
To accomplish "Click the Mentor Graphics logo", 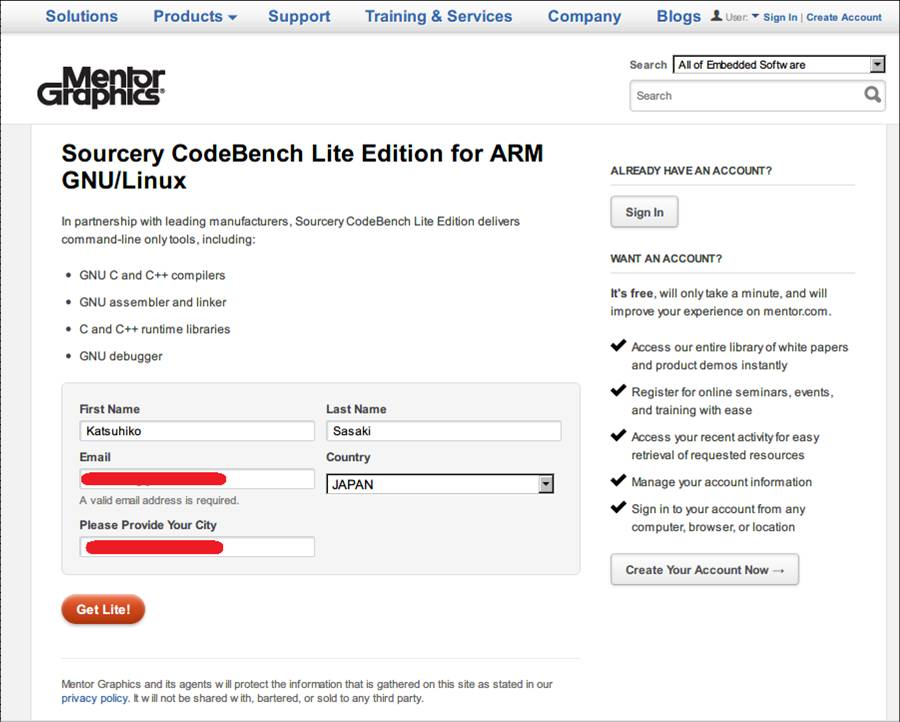I will (101, 87).
